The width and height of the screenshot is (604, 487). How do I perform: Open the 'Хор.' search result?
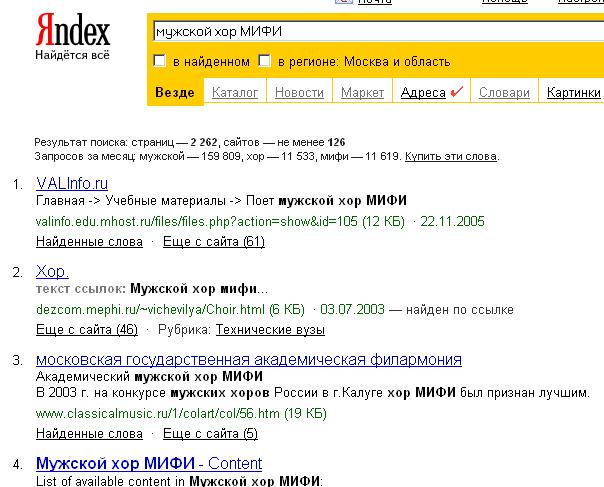(52, 272)
